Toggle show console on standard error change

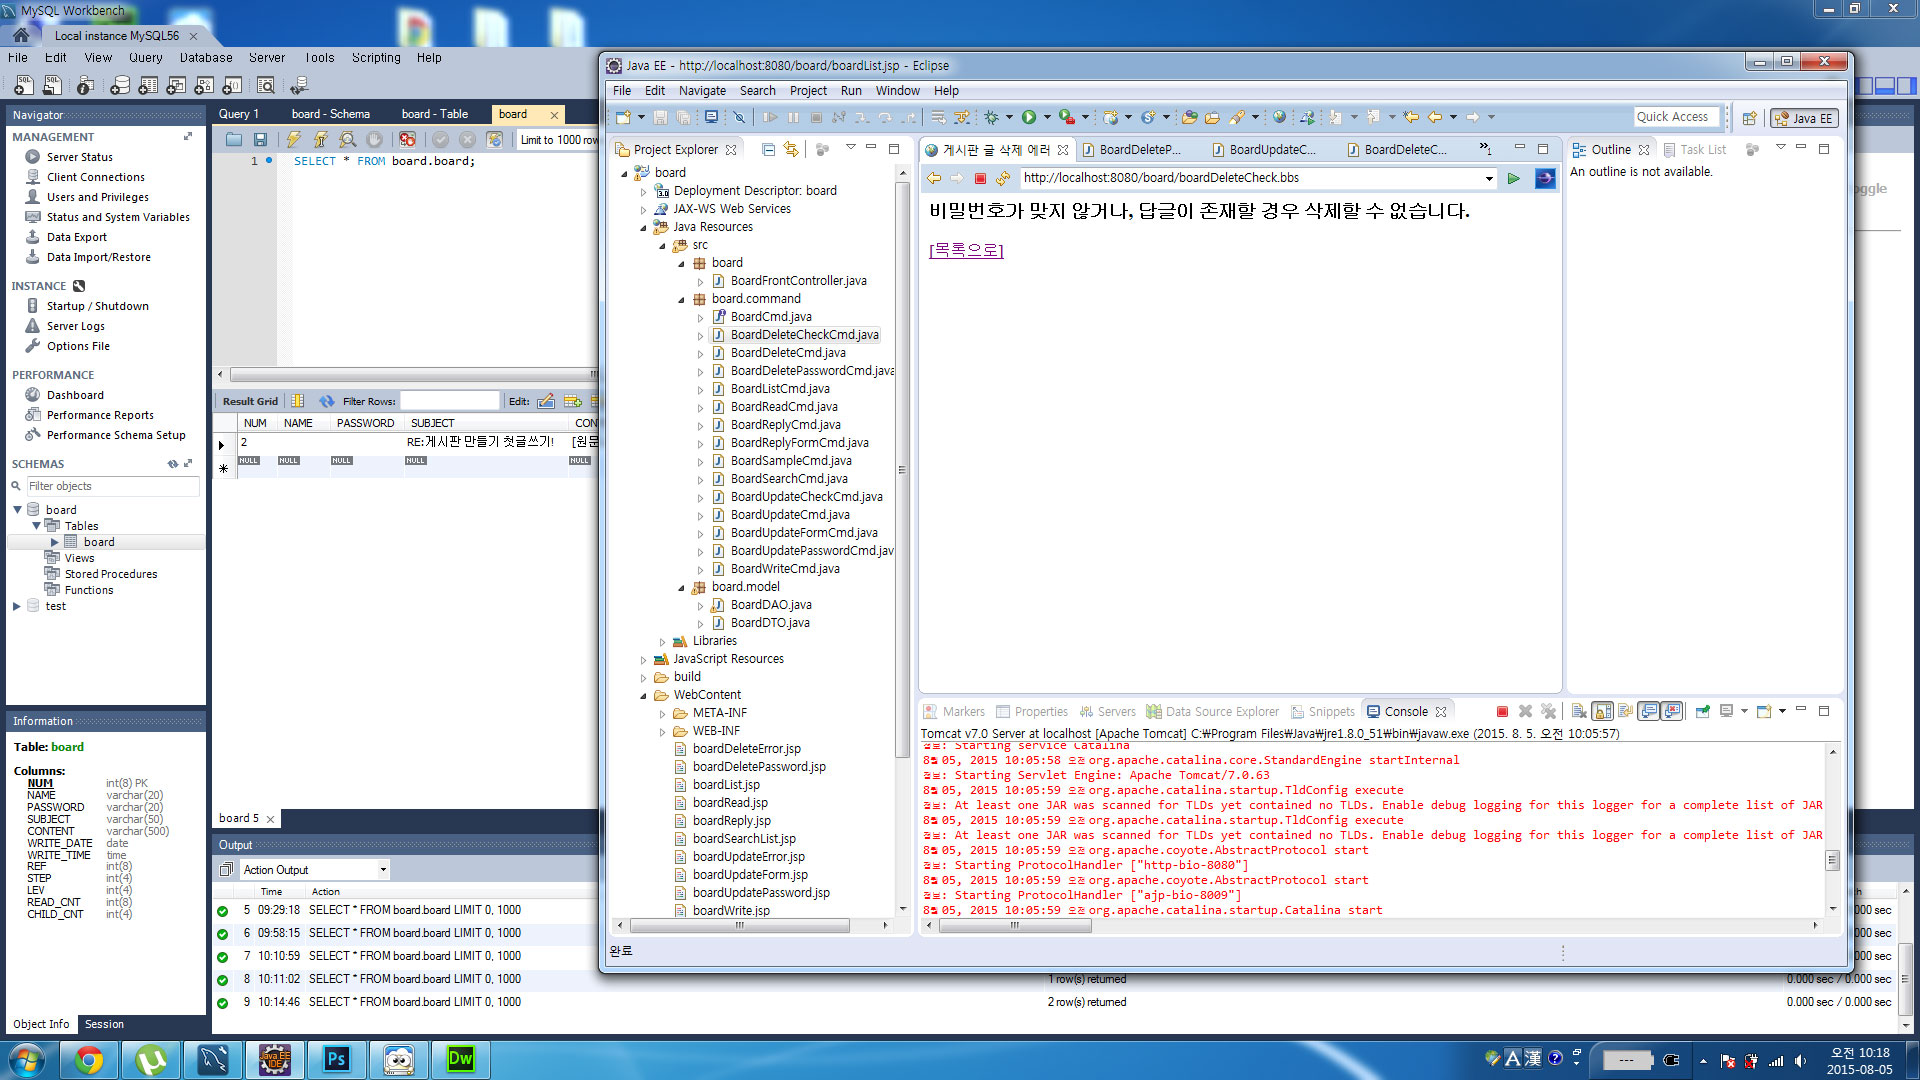click(x=1672, y=712)
